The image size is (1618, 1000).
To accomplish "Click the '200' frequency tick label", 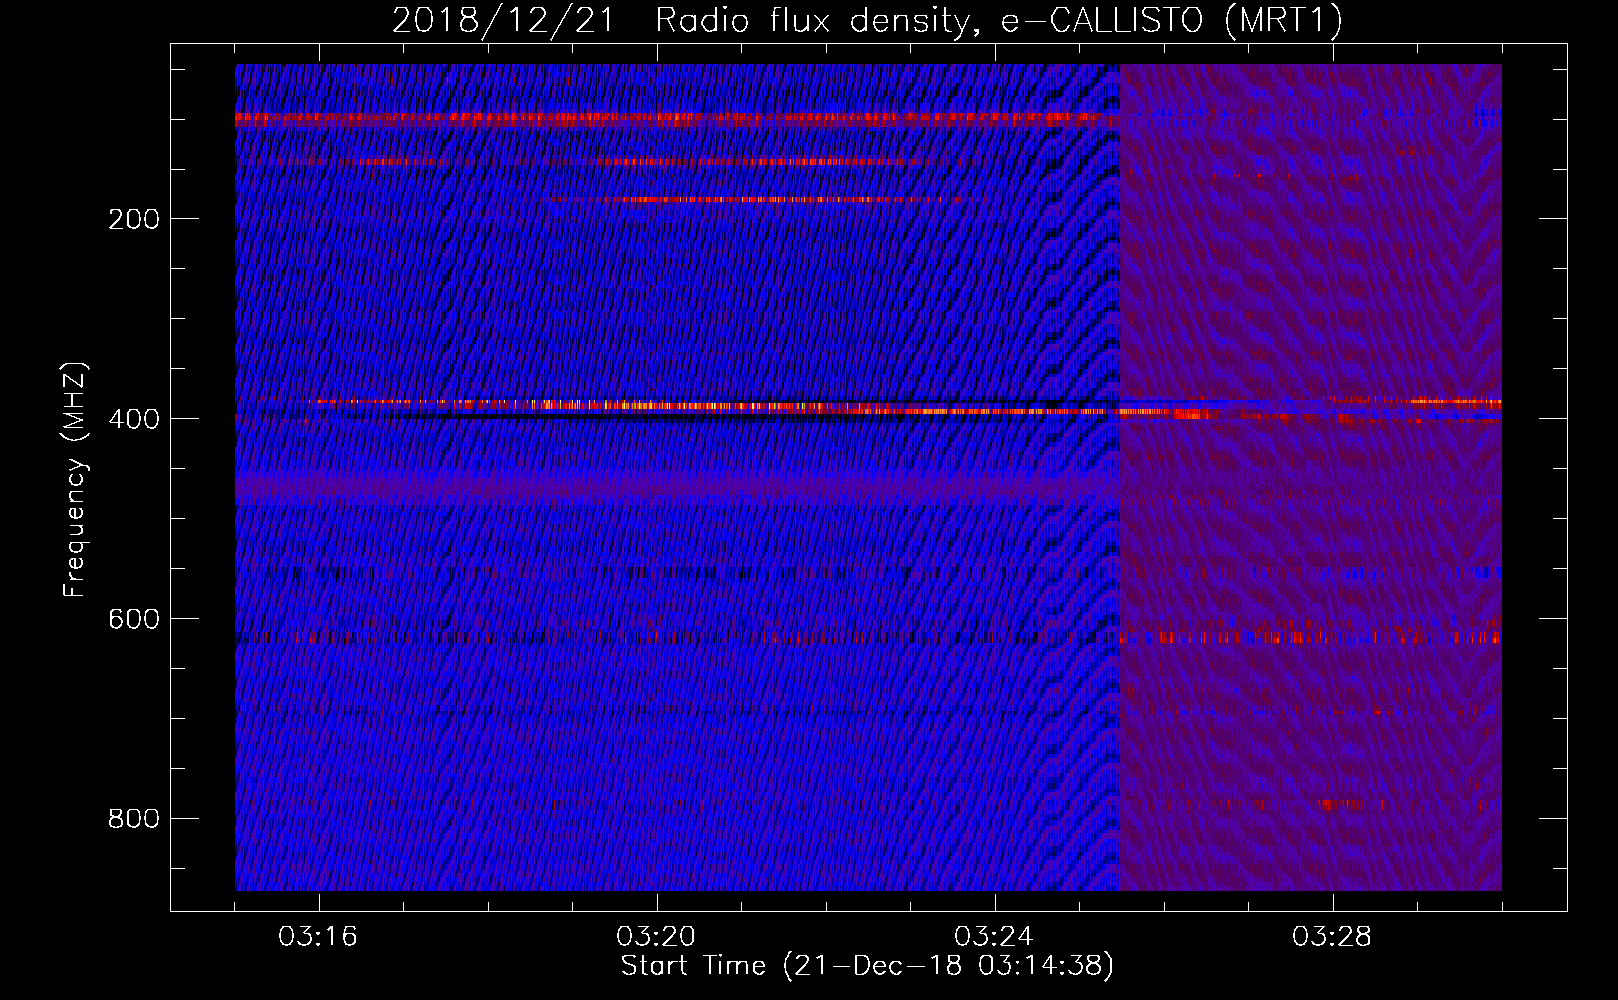I will (134, 219).
